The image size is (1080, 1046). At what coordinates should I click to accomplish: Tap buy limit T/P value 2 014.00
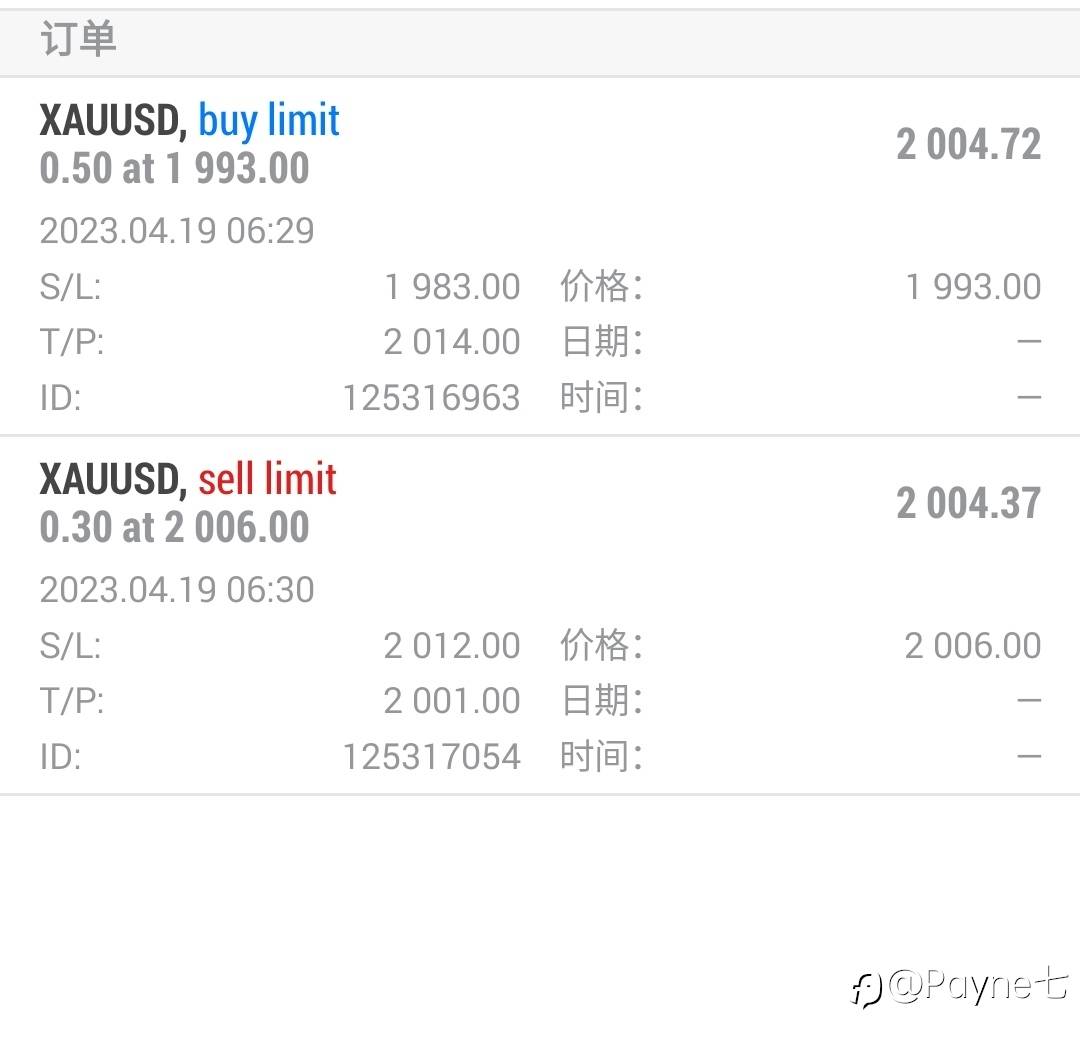pos(452,342)
